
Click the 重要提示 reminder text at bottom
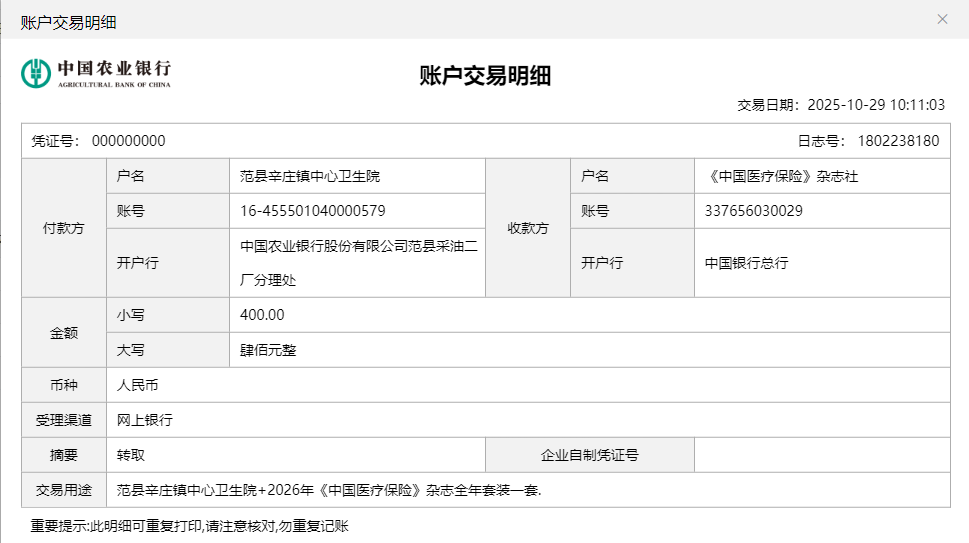tap(189, 525)
